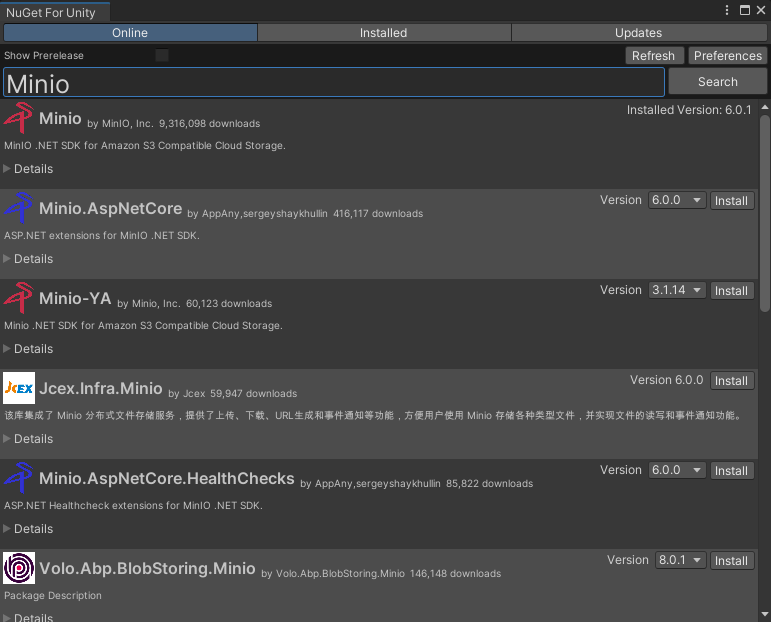Expand Details for Jcex.Infra.Minio
Screen dimensions: 771x622
[x=29, y=439]
